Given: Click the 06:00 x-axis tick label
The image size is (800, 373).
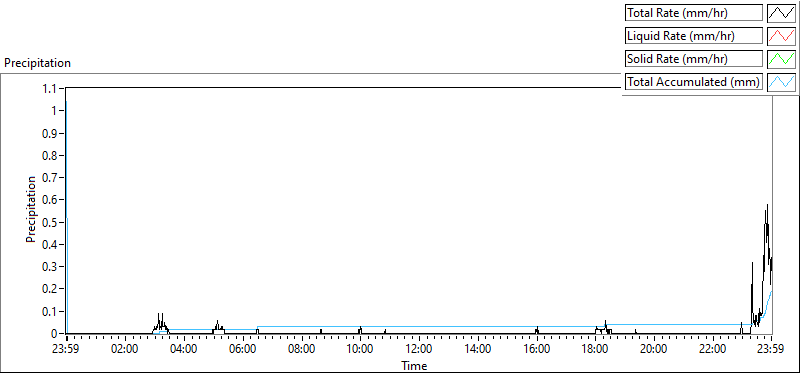Looking at the screenshot, I should click(x=243, y=350).
